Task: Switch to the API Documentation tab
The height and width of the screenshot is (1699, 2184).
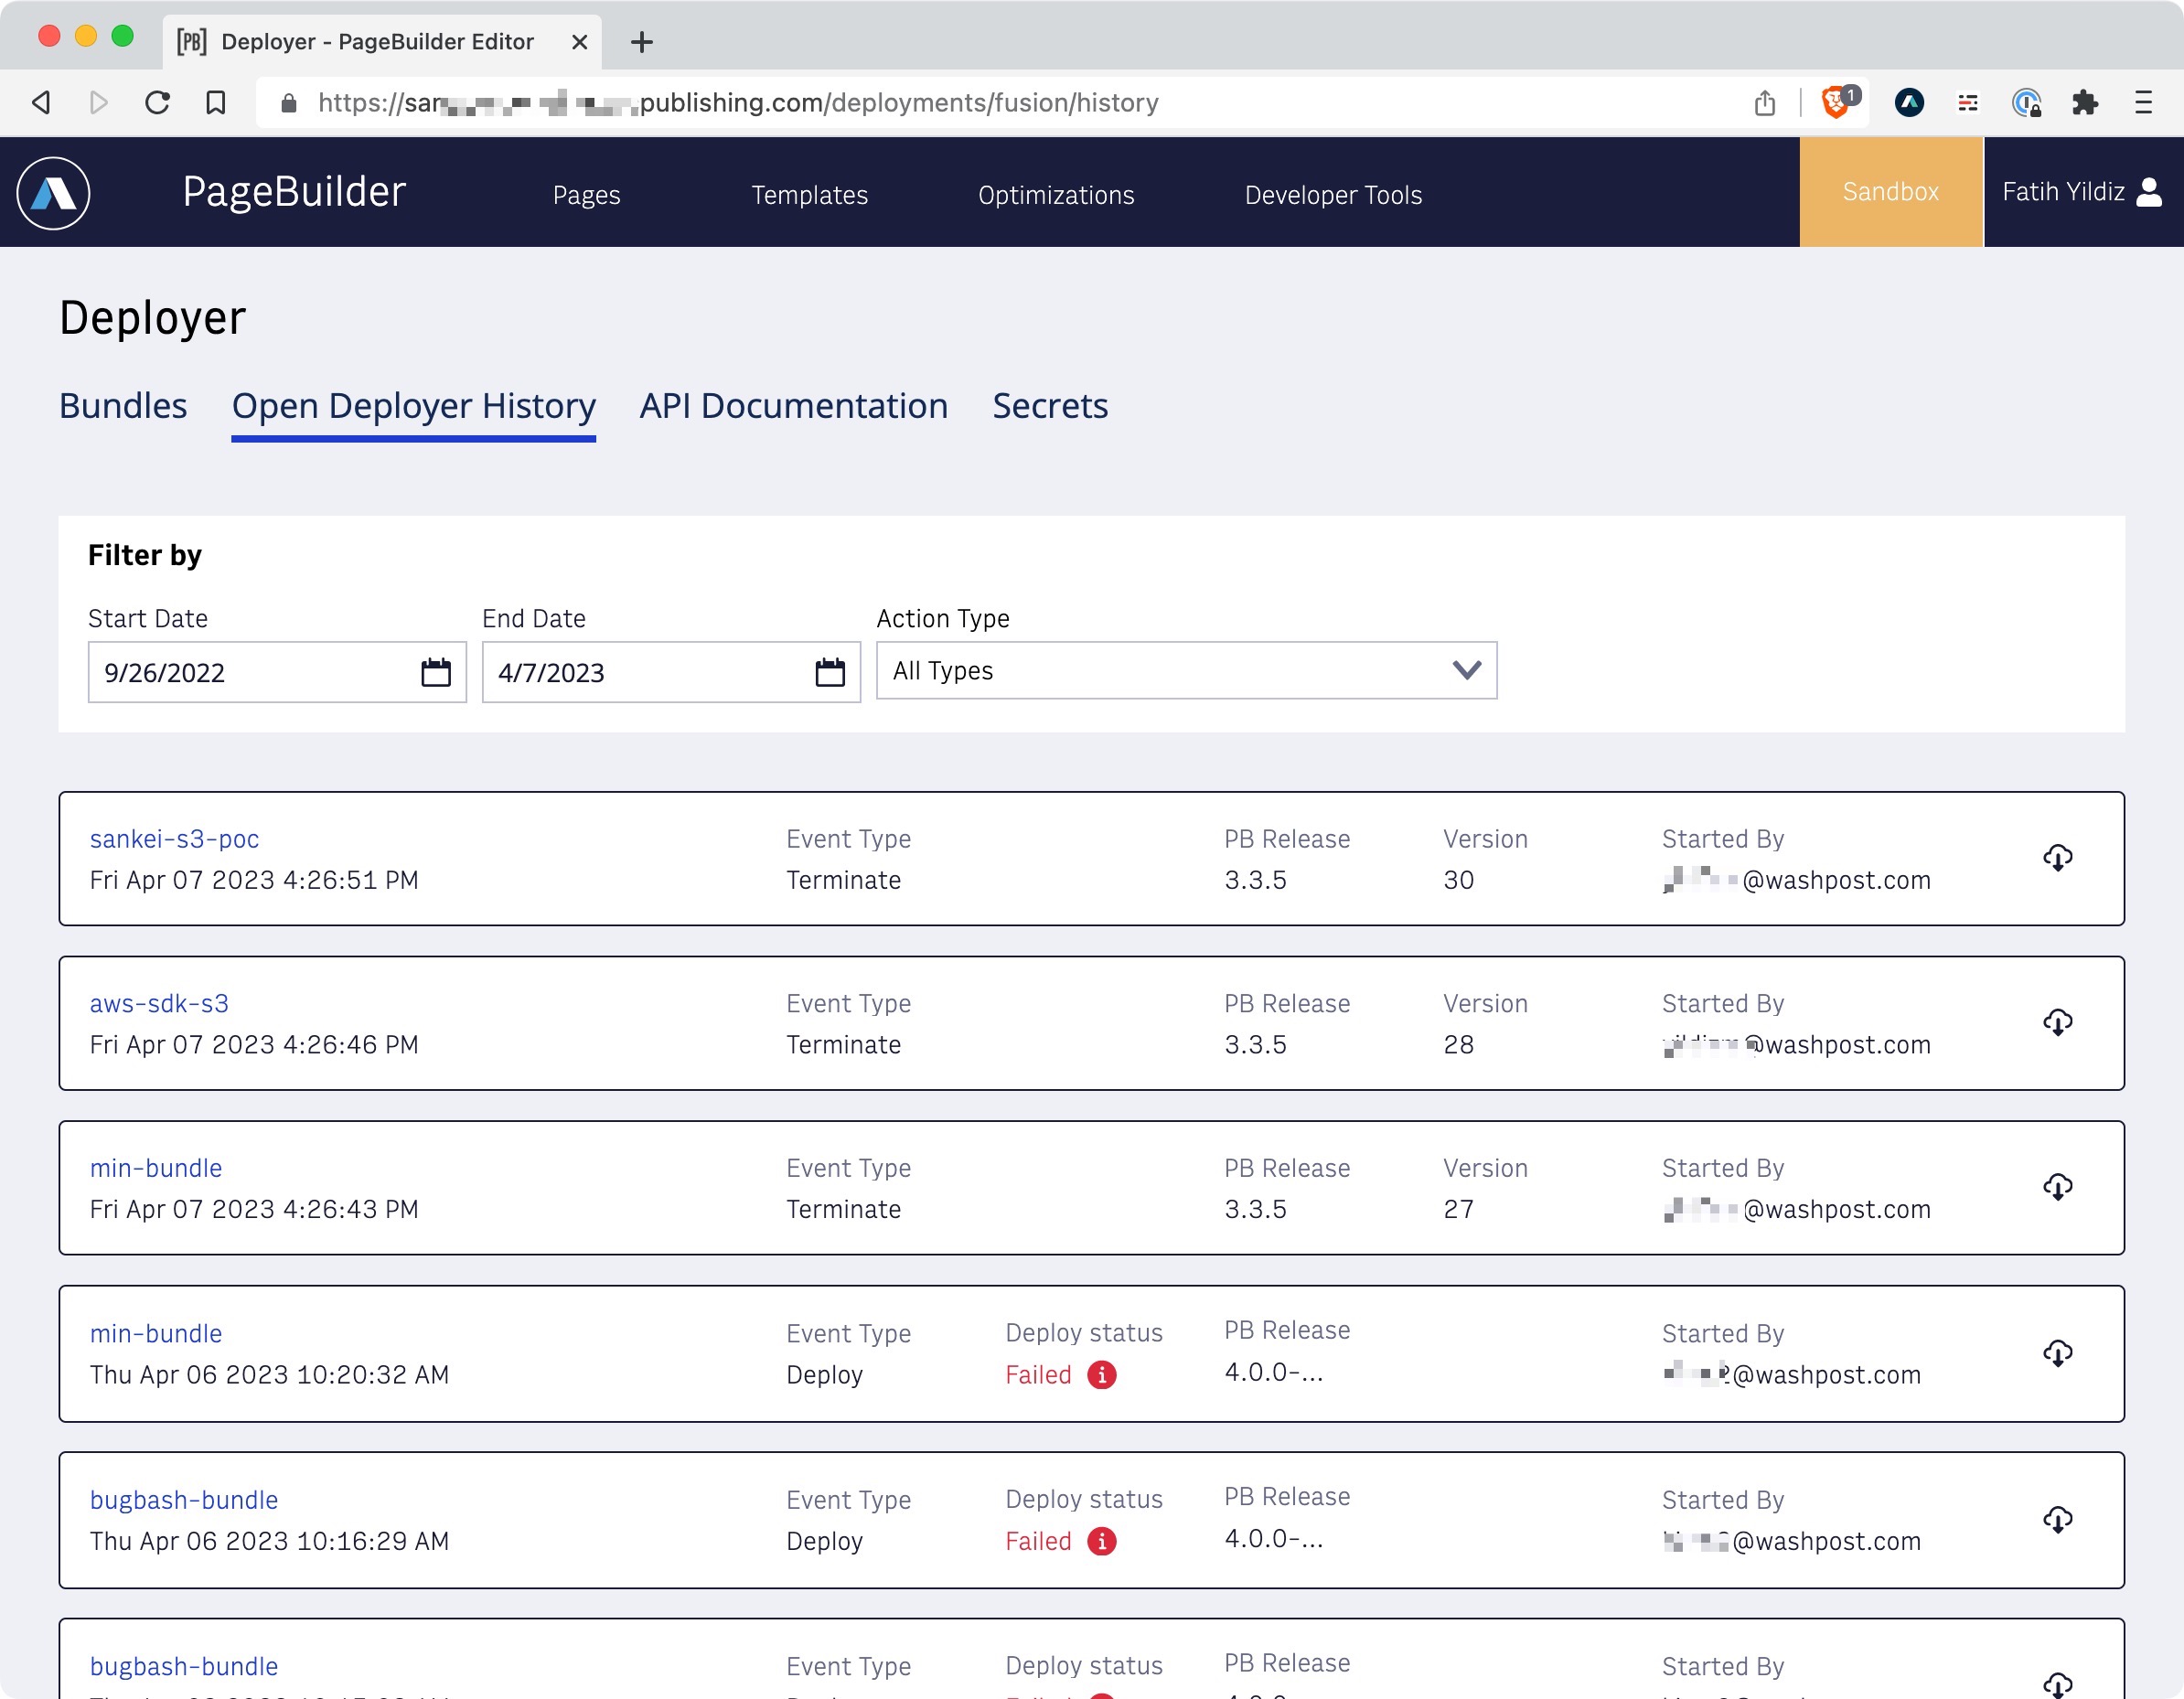Action: click(x=794, y=406)
